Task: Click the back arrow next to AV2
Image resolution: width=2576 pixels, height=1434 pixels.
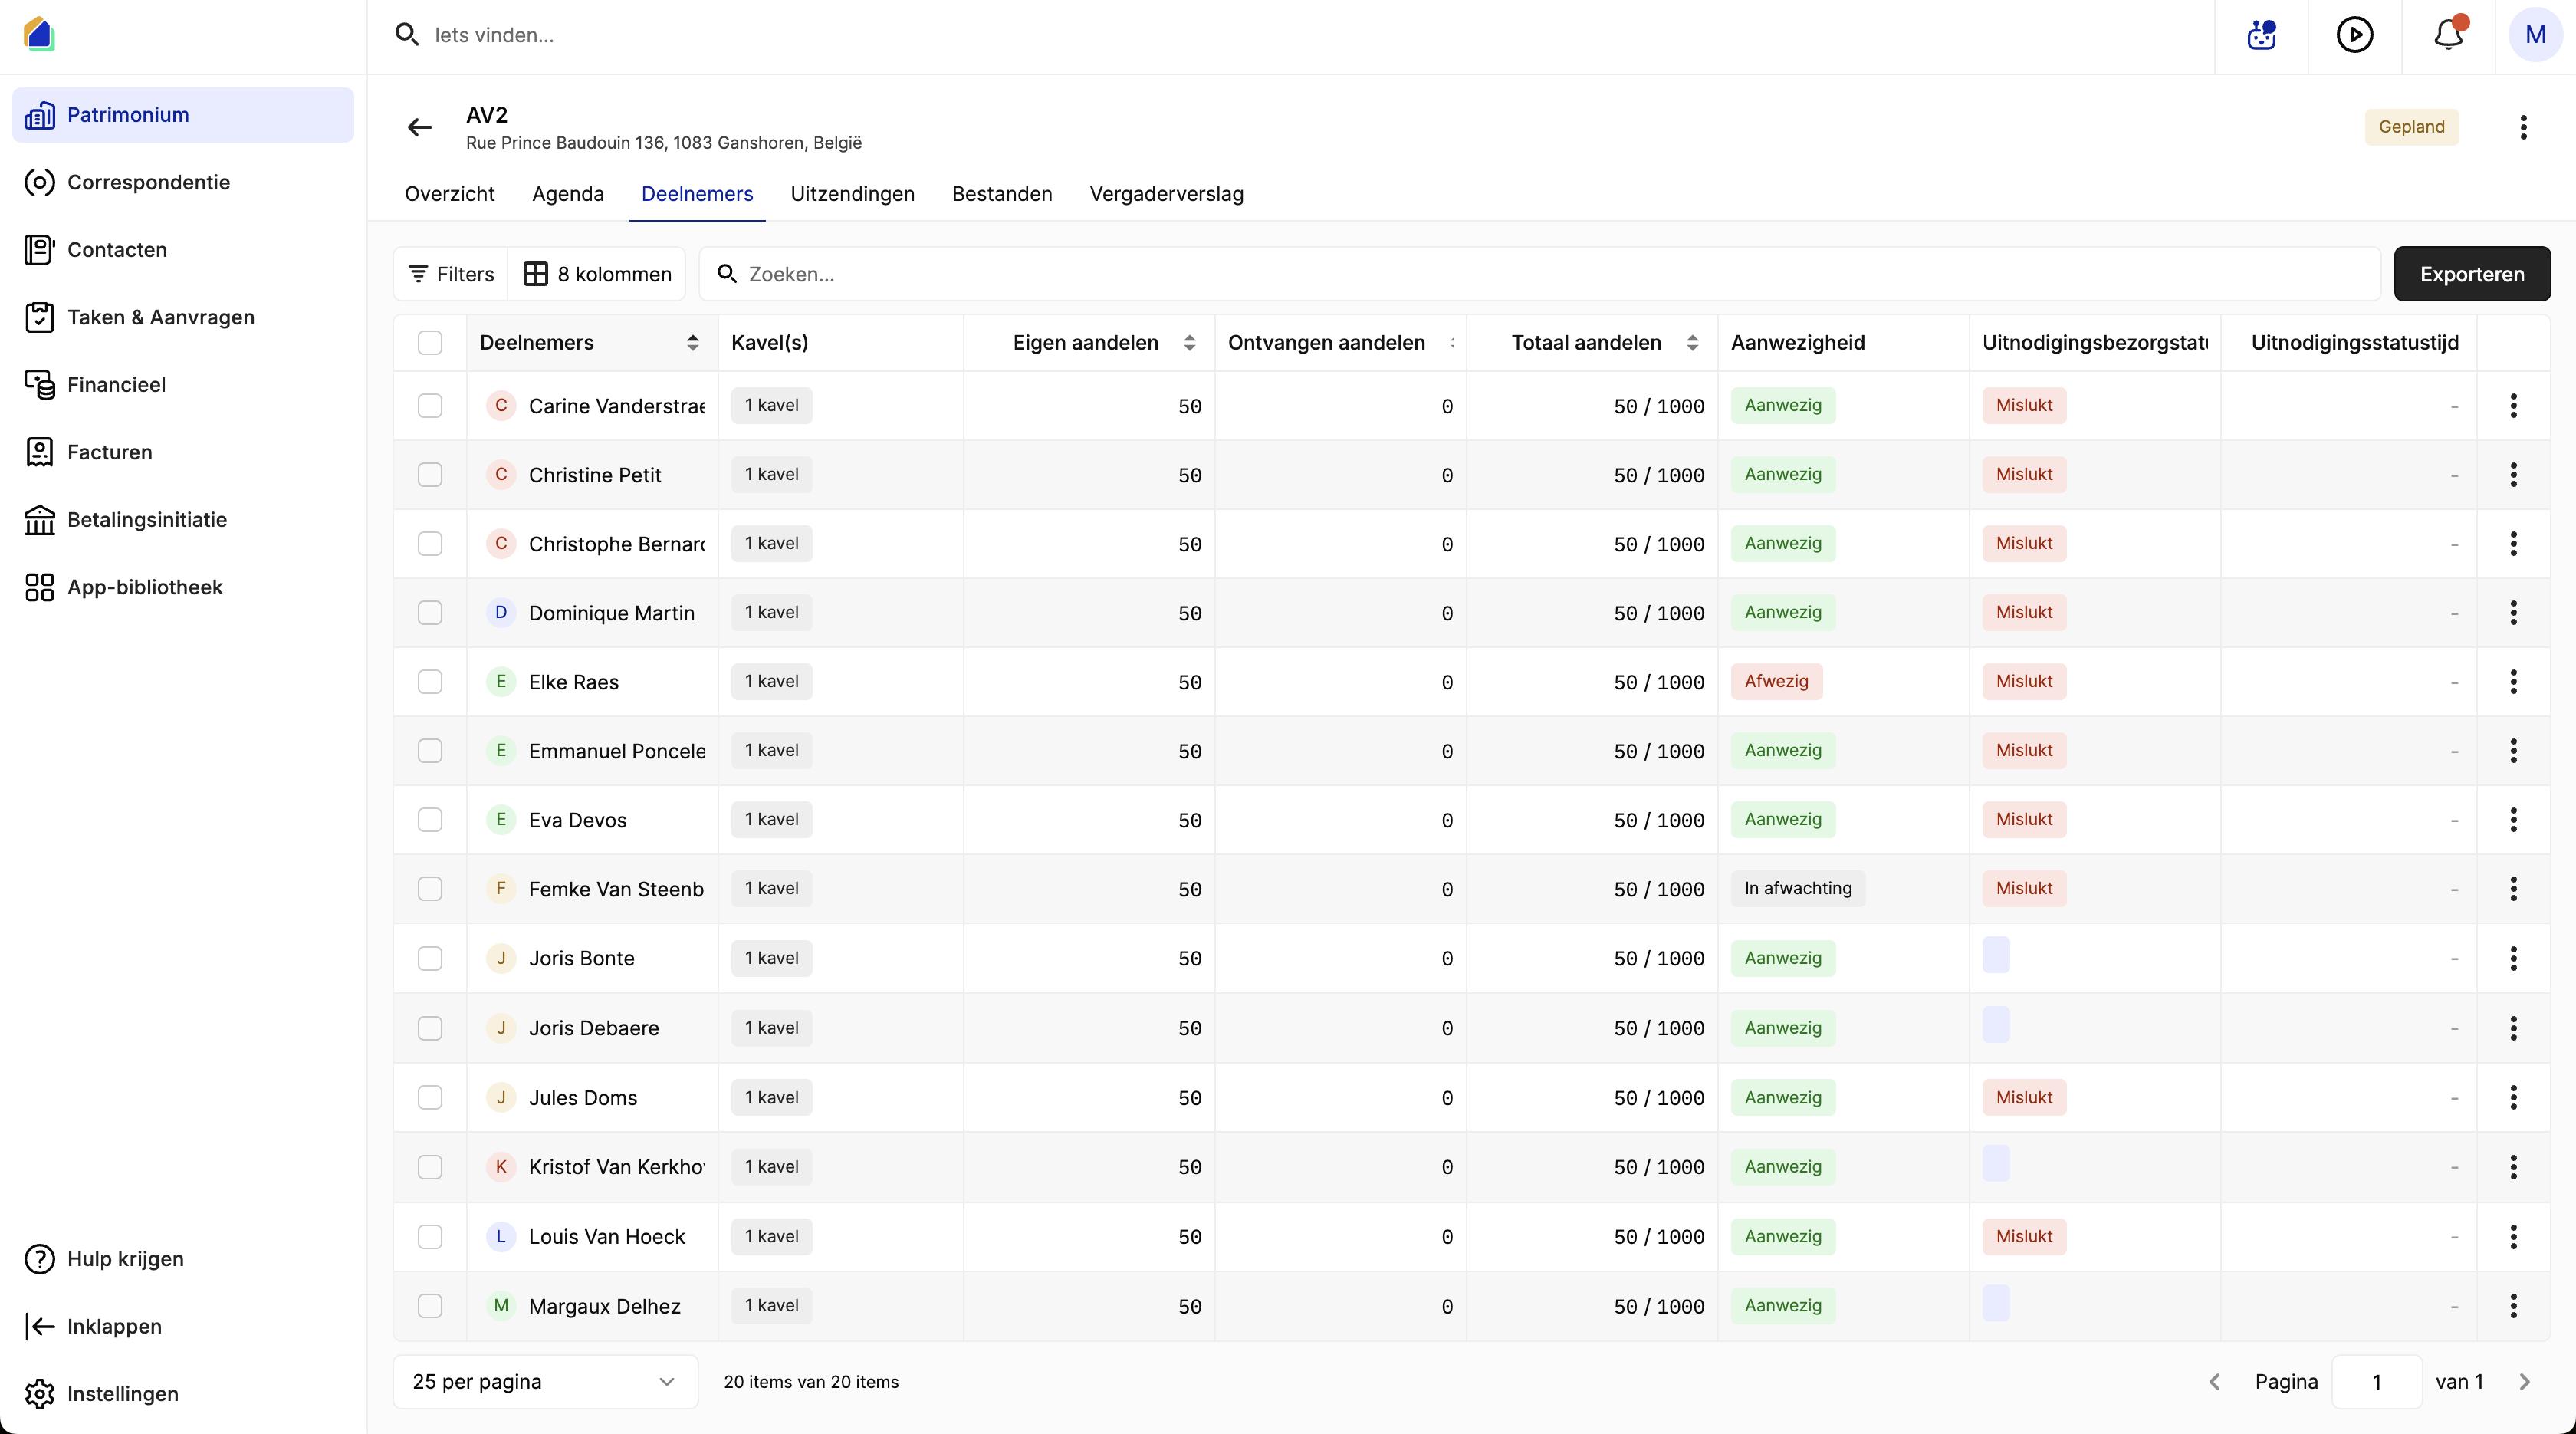Action: pyautogui.click(x=419, y=127)
